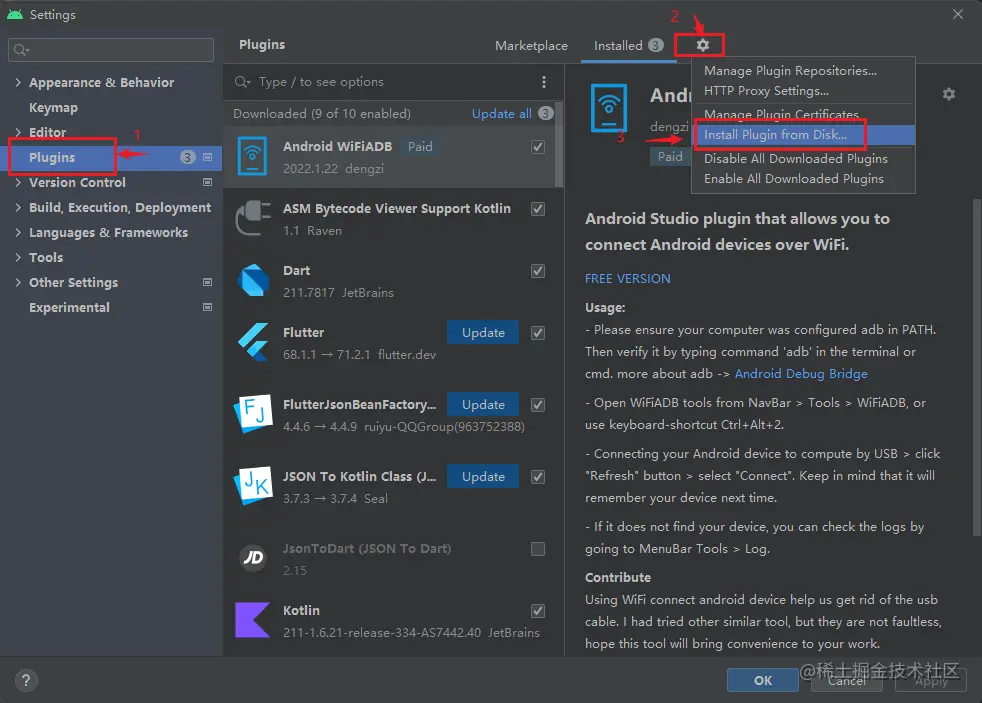Click Update button for JSON To Kotlin Class
The width and height of the screenshot is (982, 703).
click(x=483, y=476)
